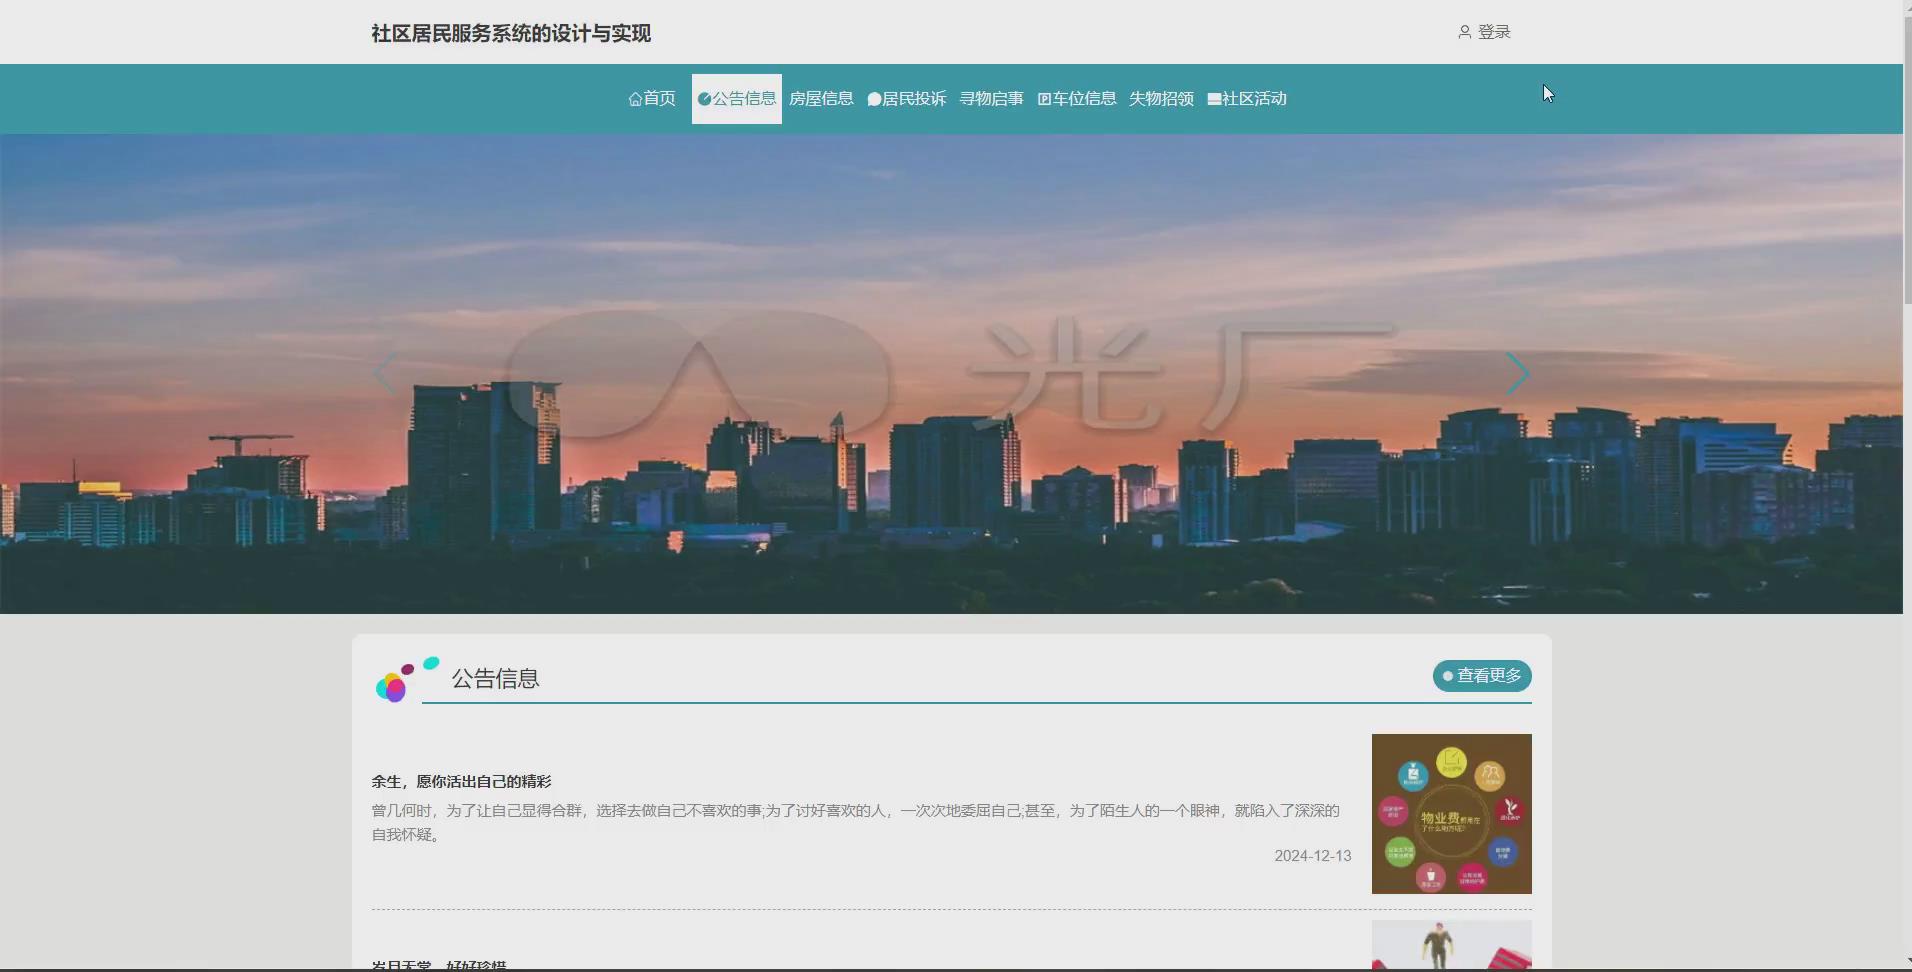Click the 物业费 article thumbnail image

pyautogui.click(x=1450, y=813)
